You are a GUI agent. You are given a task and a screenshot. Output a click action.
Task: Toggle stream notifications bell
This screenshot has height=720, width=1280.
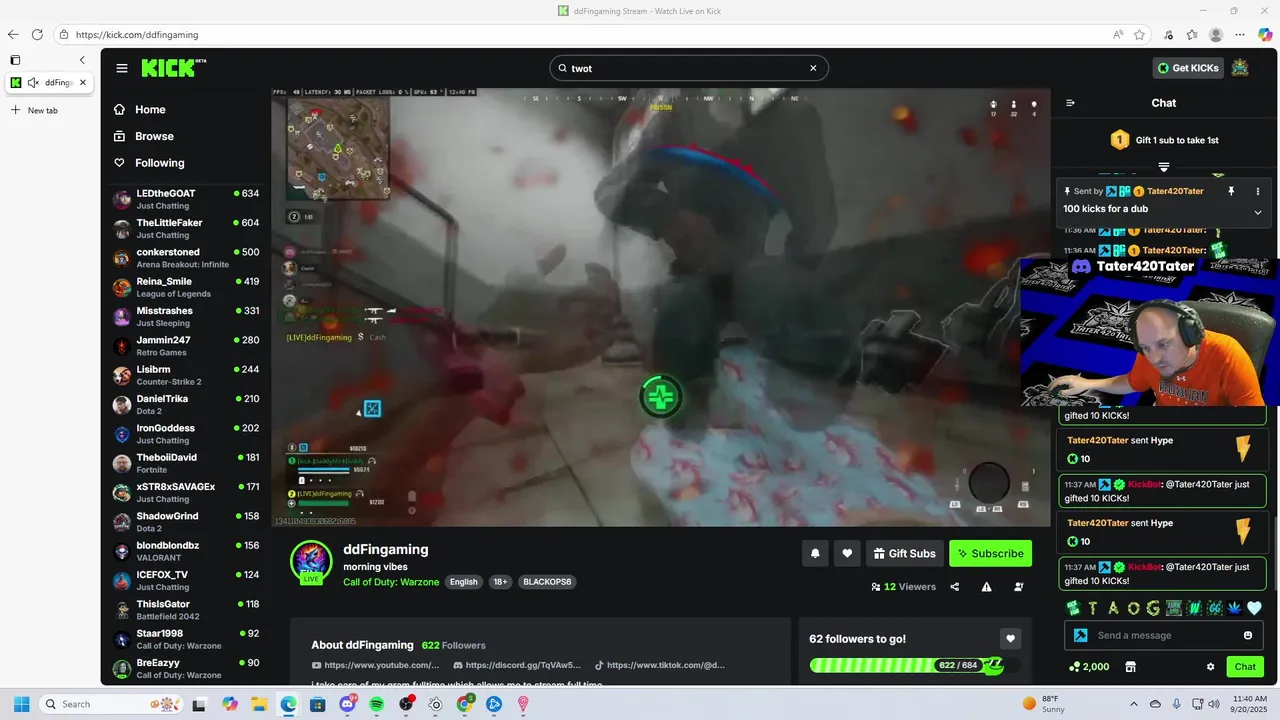pyautogui.click(x=815, y=553)
